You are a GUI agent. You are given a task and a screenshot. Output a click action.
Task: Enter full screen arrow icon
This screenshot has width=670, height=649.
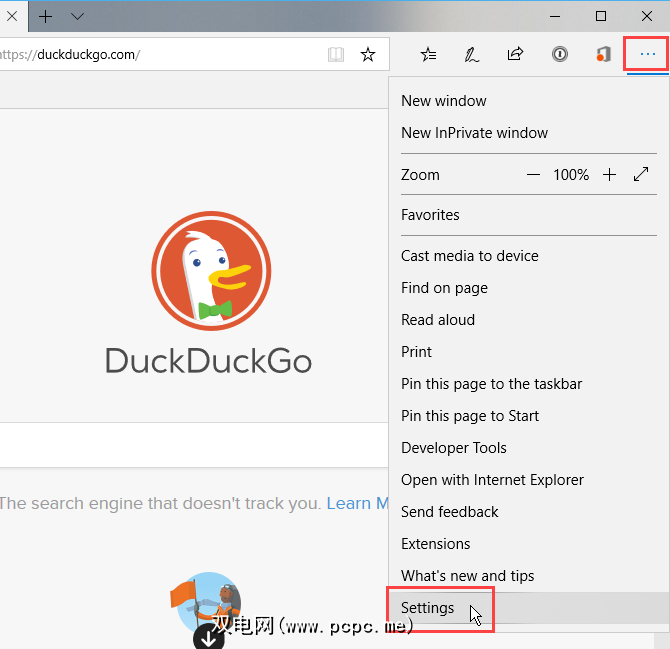click(641, 174)
